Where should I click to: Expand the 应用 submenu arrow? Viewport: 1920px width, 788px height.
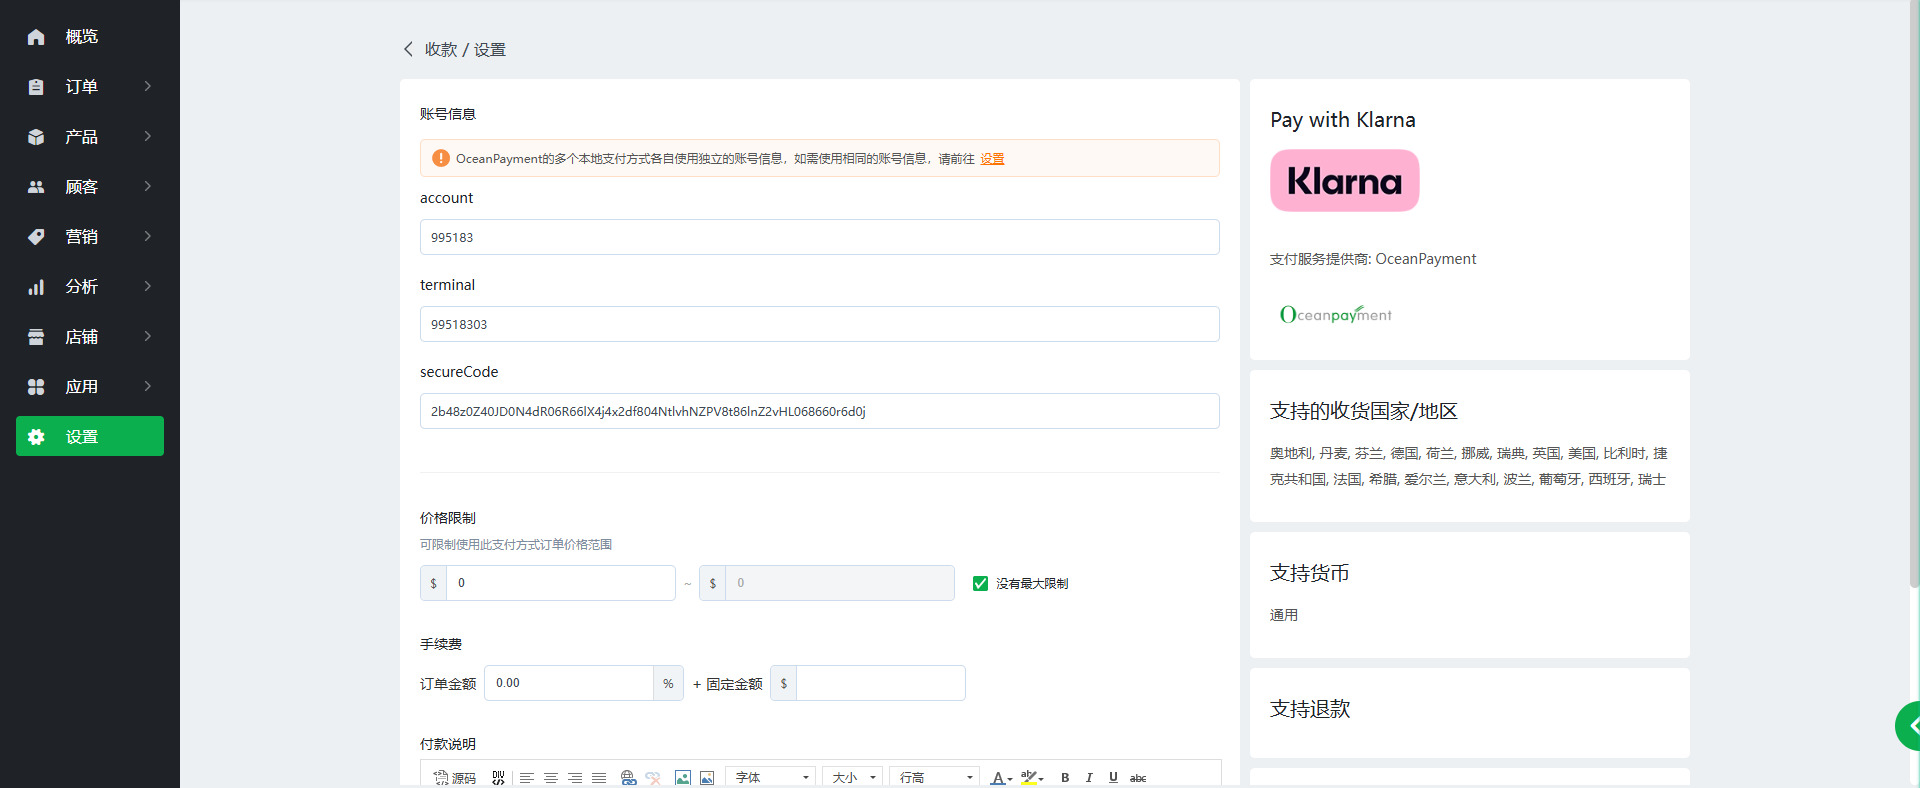point(148,386)
